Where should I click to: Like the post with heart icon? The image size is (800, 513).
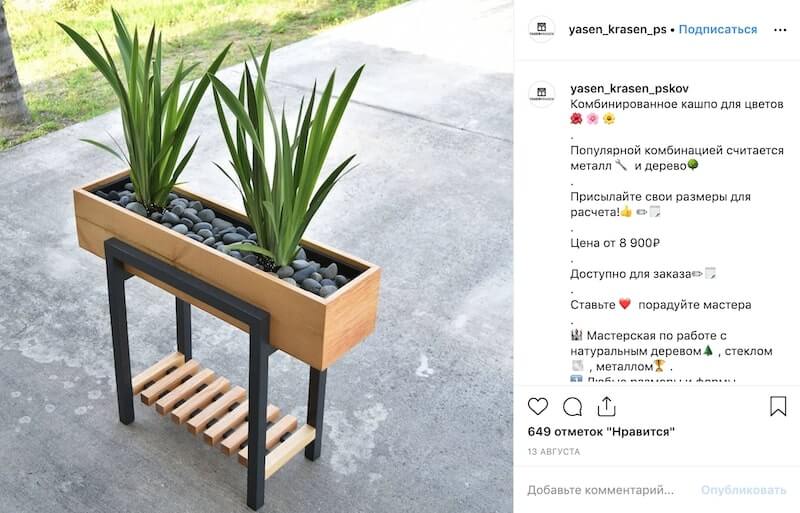[x=538, y=407]
